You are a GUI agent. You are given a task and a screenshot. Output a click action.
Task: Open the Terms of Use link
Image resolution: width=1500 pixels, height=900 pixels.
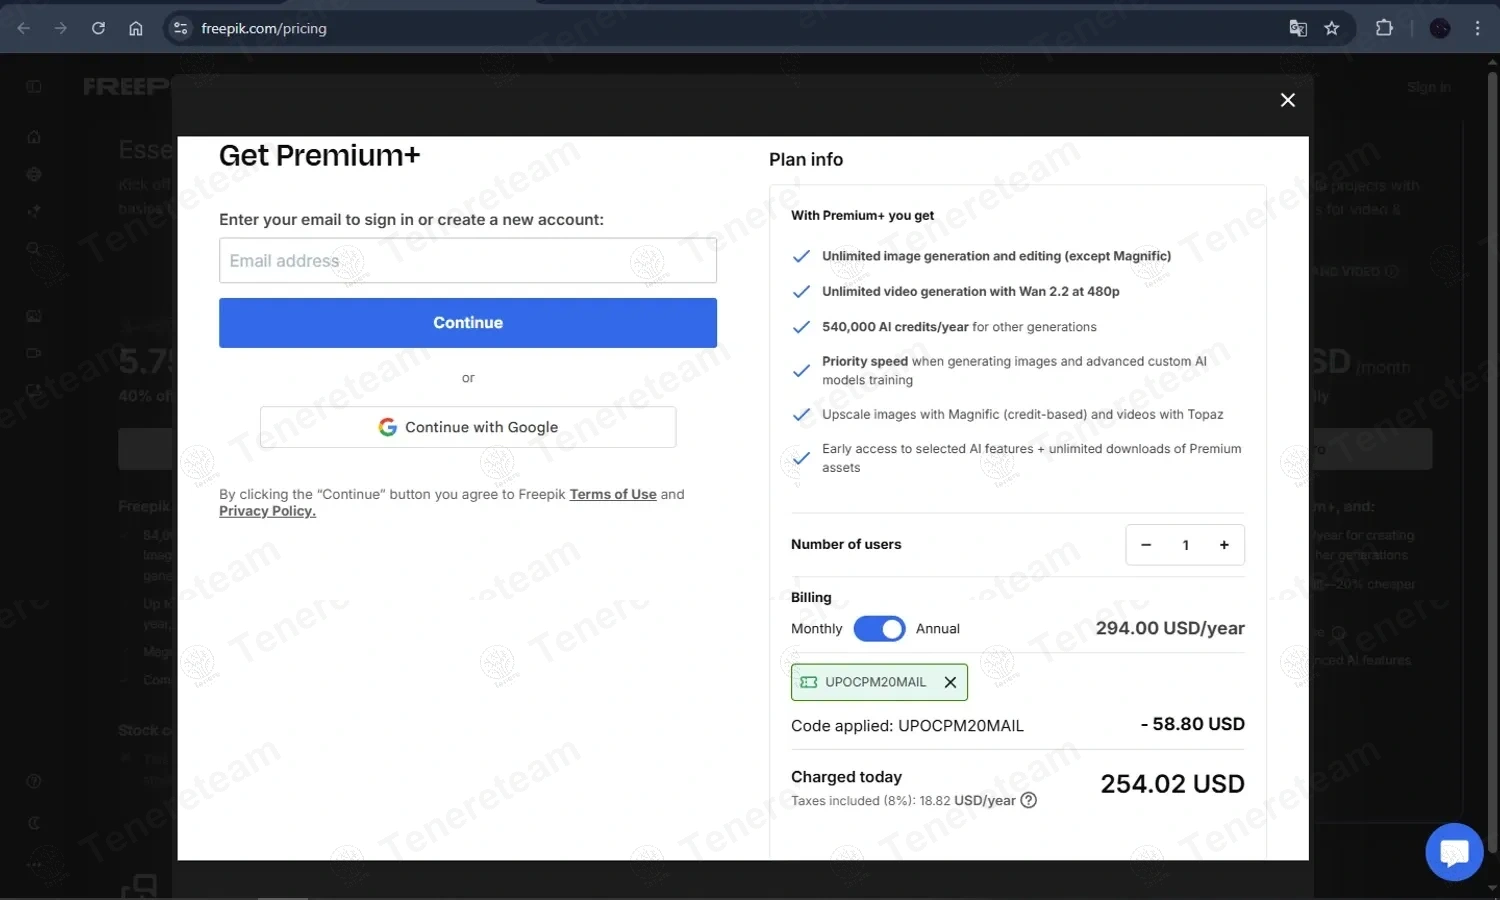coord(613,494)
